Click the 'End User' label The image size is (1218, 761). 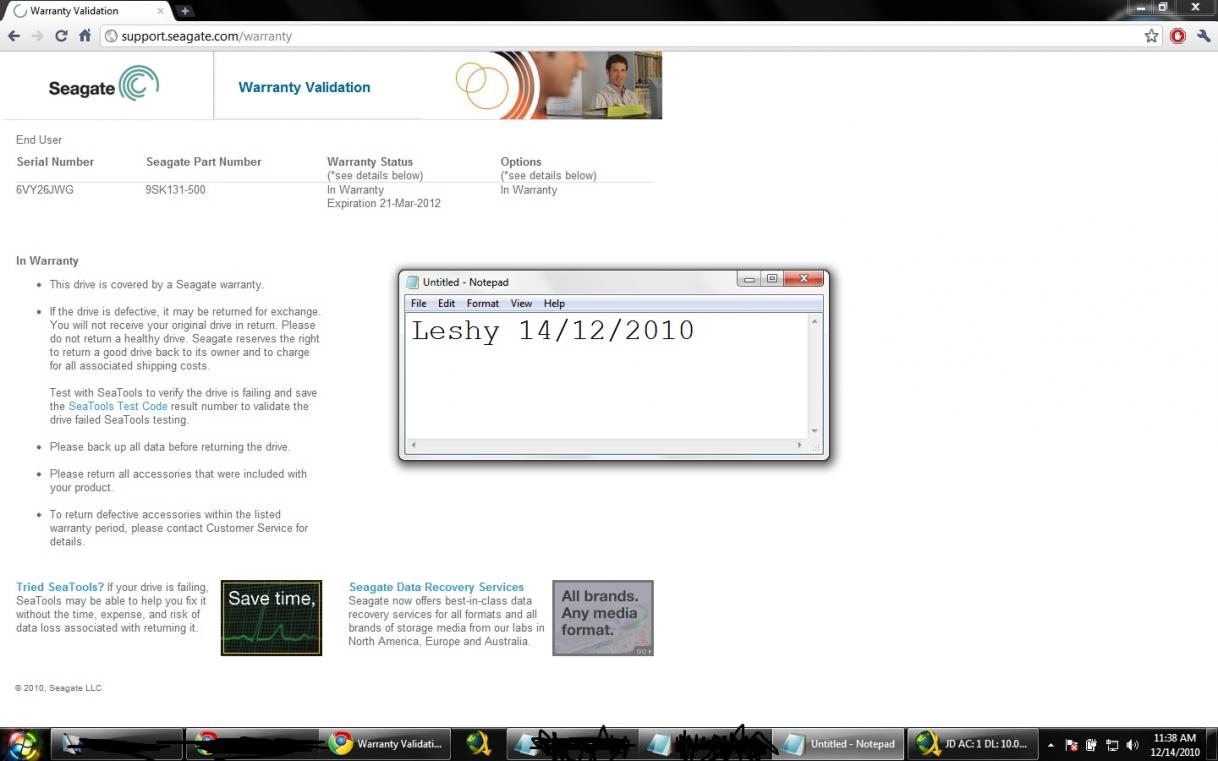click(x=39, y=140)
